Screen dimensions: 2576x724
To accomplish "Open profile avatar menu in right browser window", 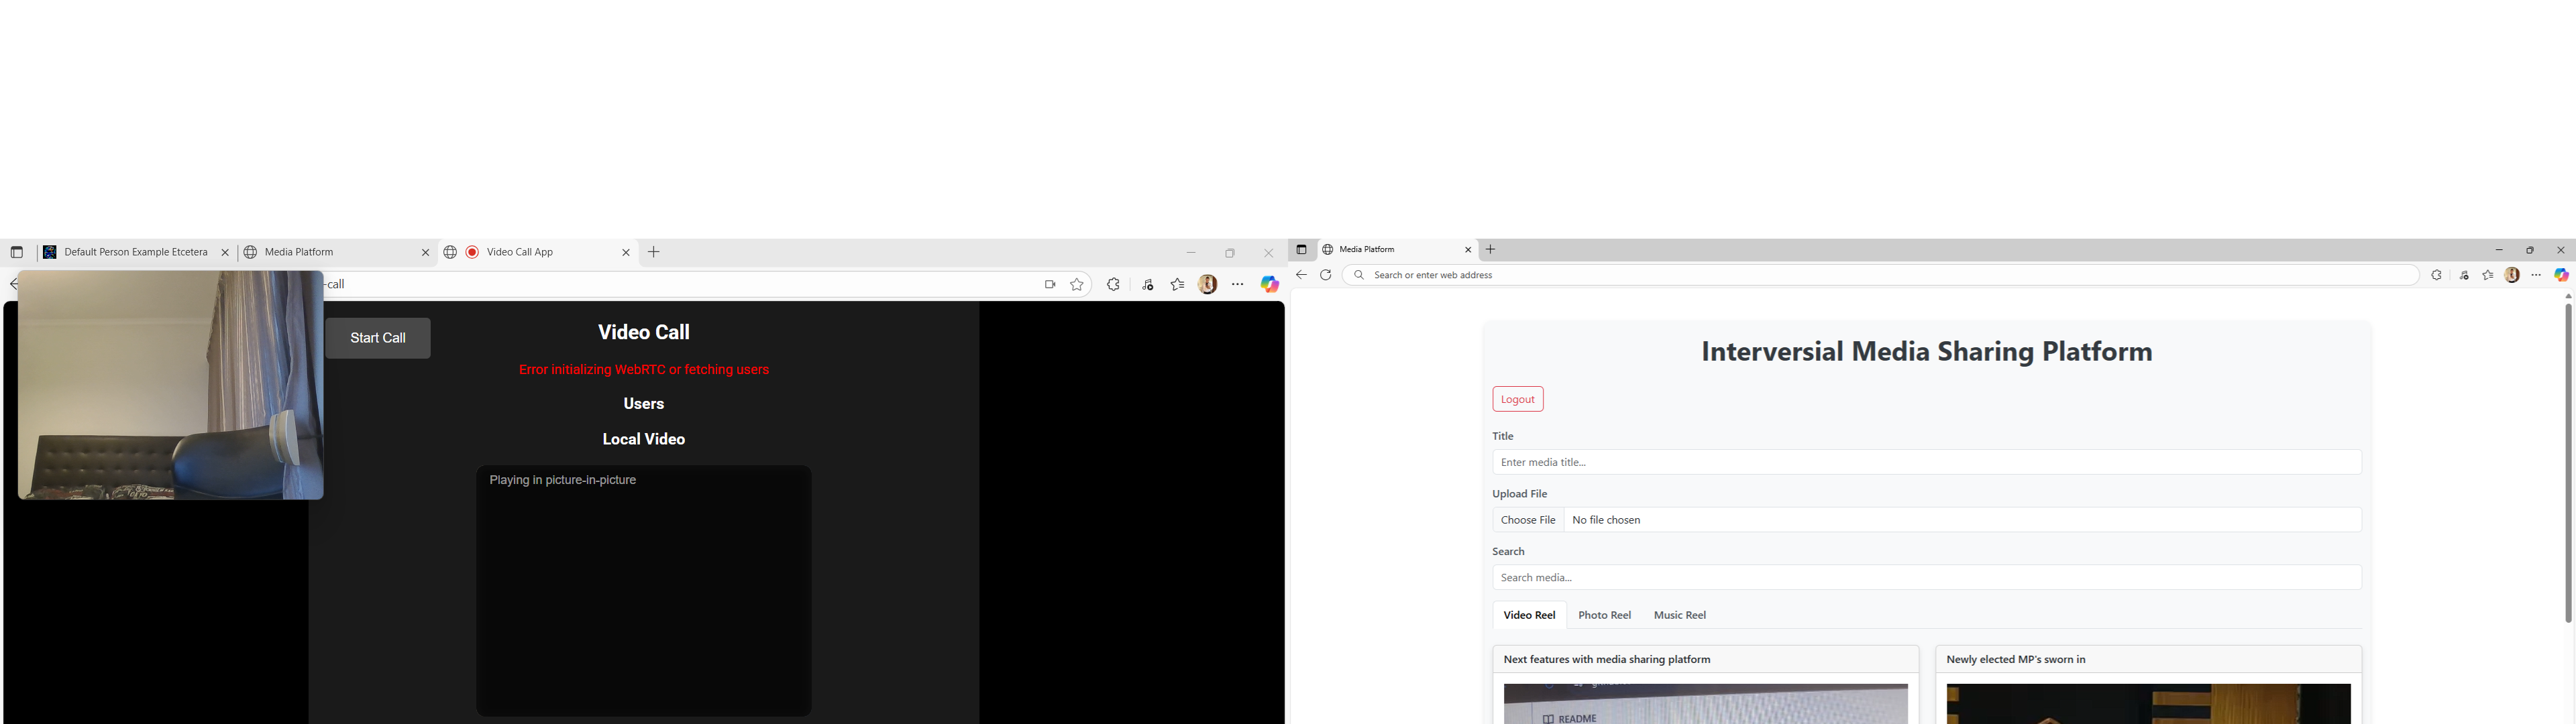I will pyautogui.click(x=2512, y=275).
